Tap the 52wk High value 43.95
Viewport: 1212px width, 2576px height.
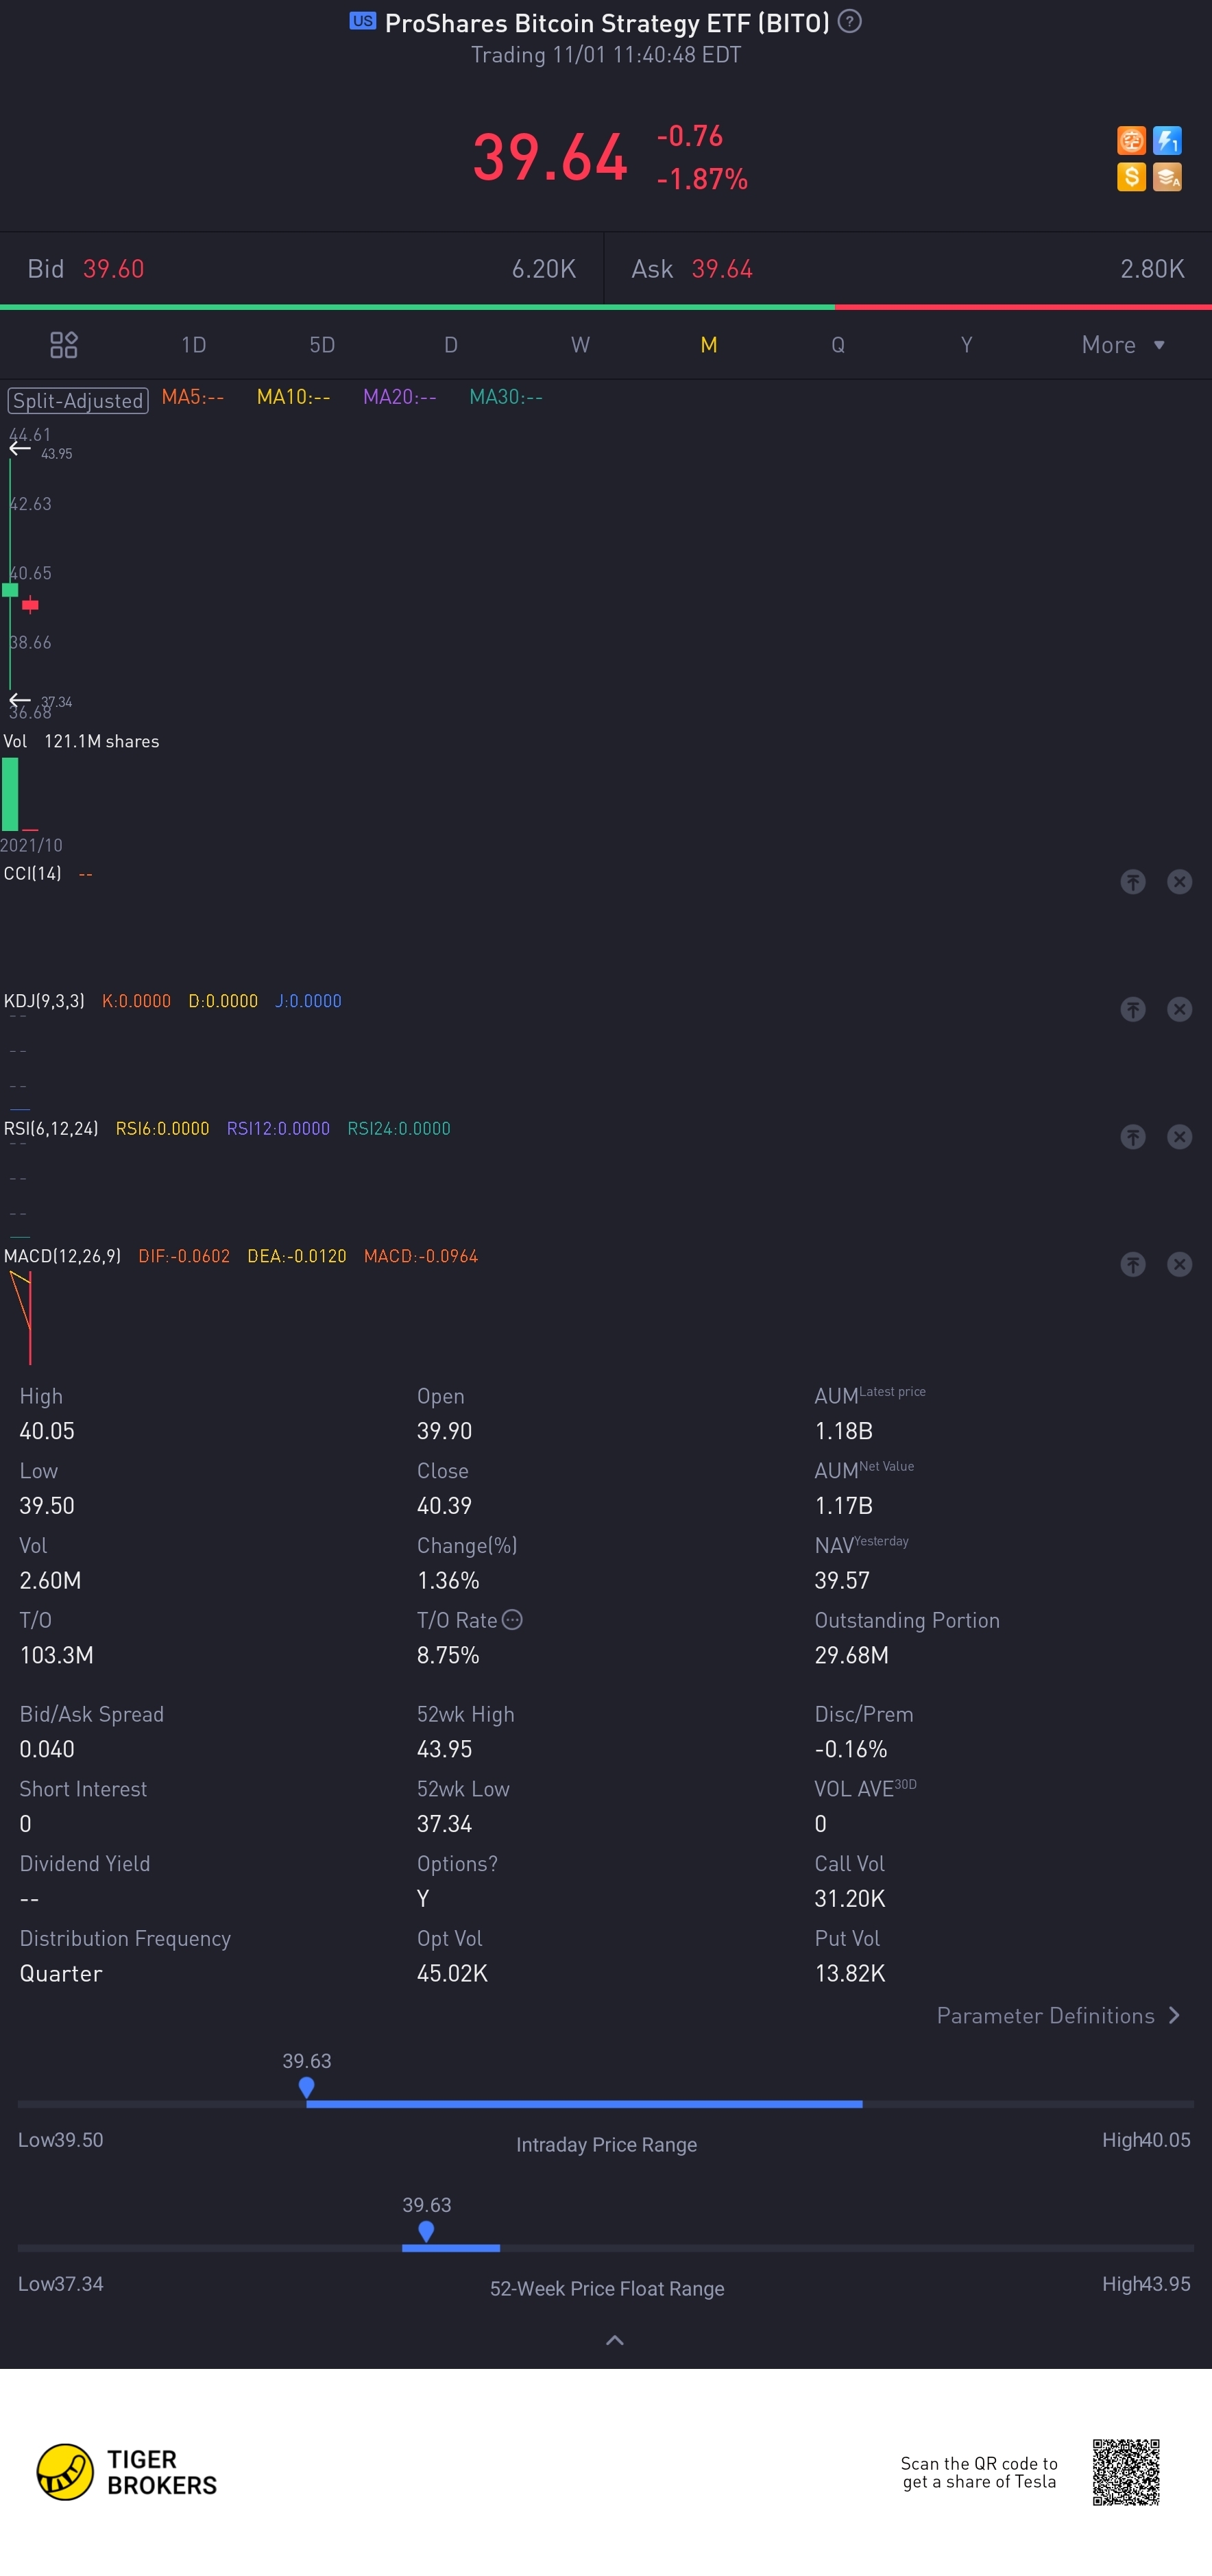(444, 1750)
